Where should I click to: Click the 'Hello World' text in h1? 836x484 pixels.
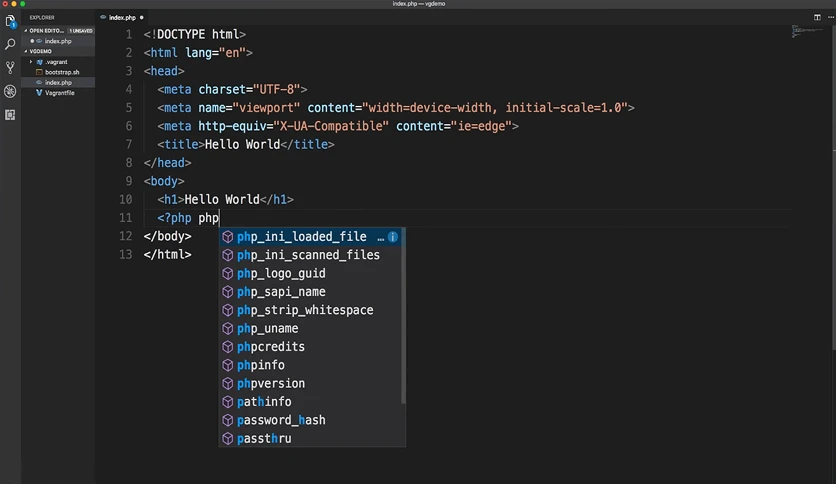click(222, 199)
